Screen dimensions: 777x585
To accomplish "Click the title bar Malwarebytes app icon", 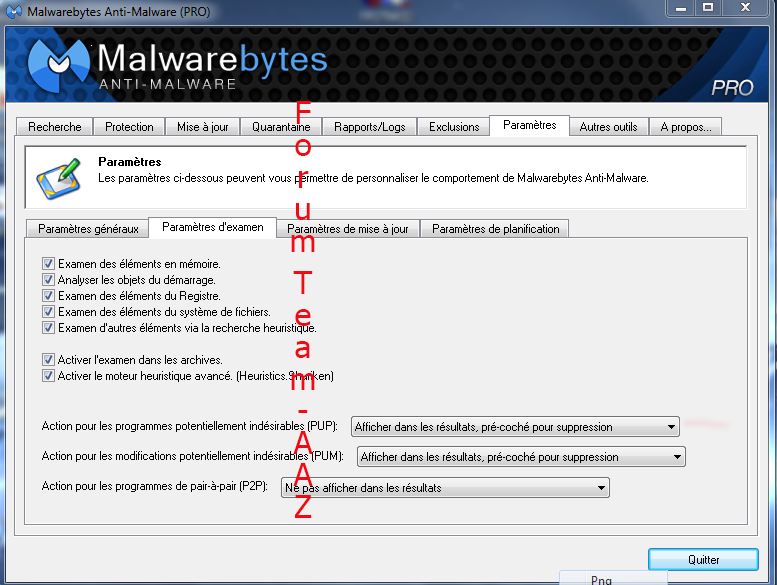I will click(14, 11).
